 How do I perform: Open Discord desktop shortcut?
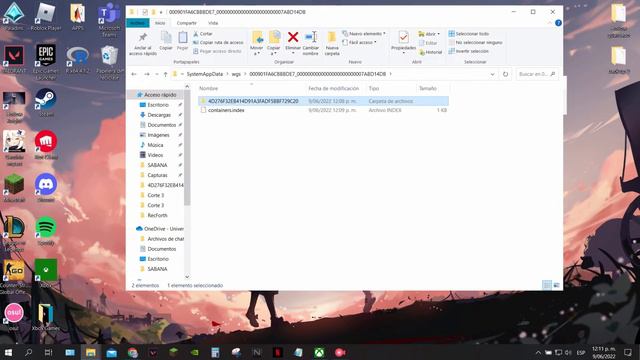pyautogui.click(x=45, y=188)
